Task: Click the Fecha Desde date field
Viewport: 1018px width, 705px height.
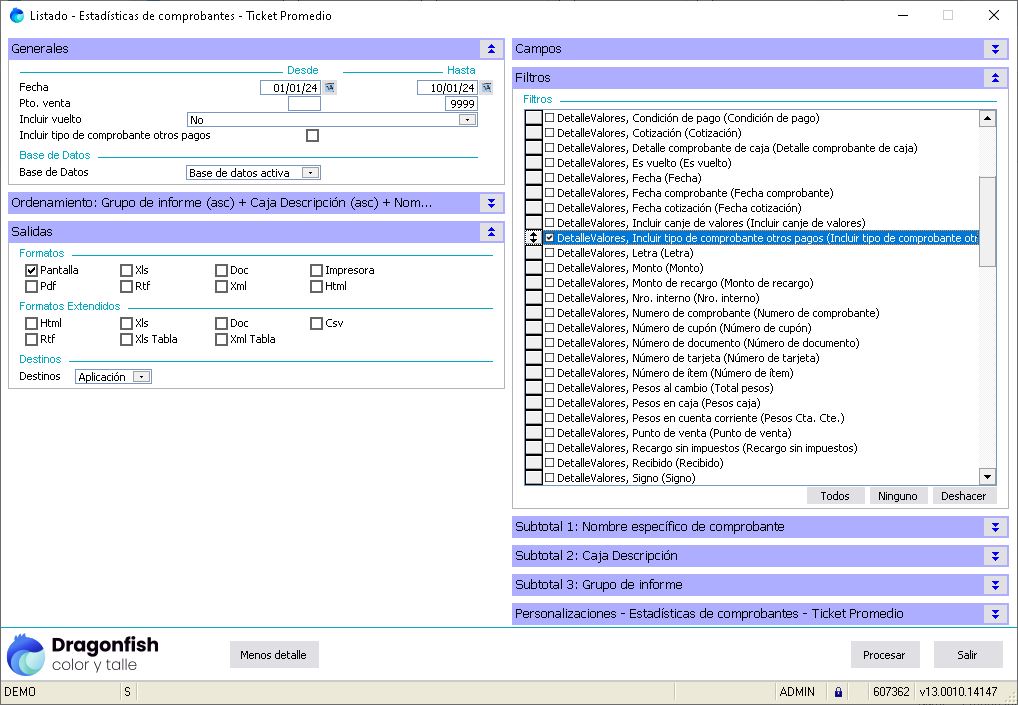Action: (x=290, y=88)
